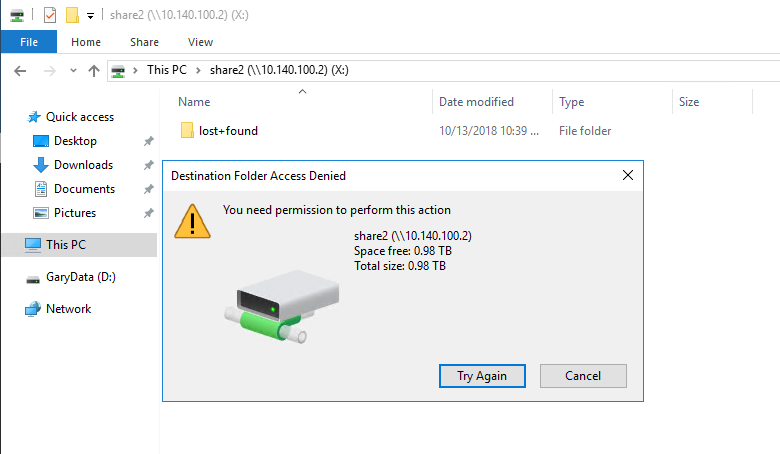Select Network in the navigation pane

tap(69, 309)
